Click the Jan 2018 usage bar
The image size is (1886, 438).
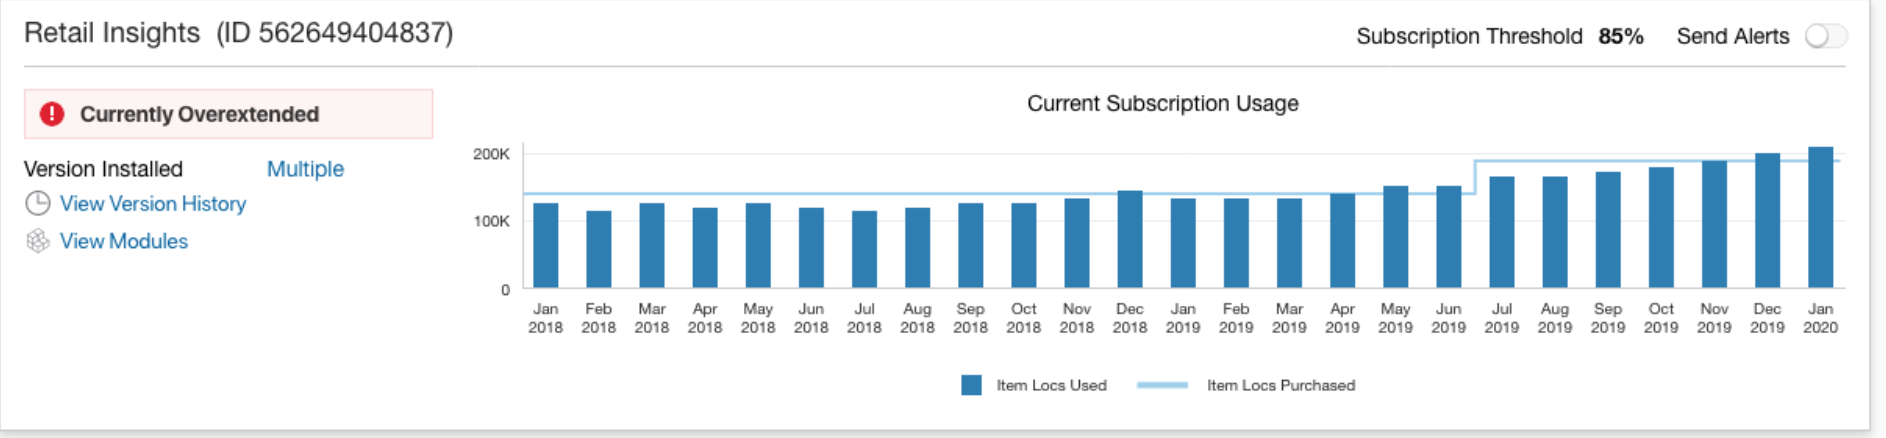(x=545, y=246)
